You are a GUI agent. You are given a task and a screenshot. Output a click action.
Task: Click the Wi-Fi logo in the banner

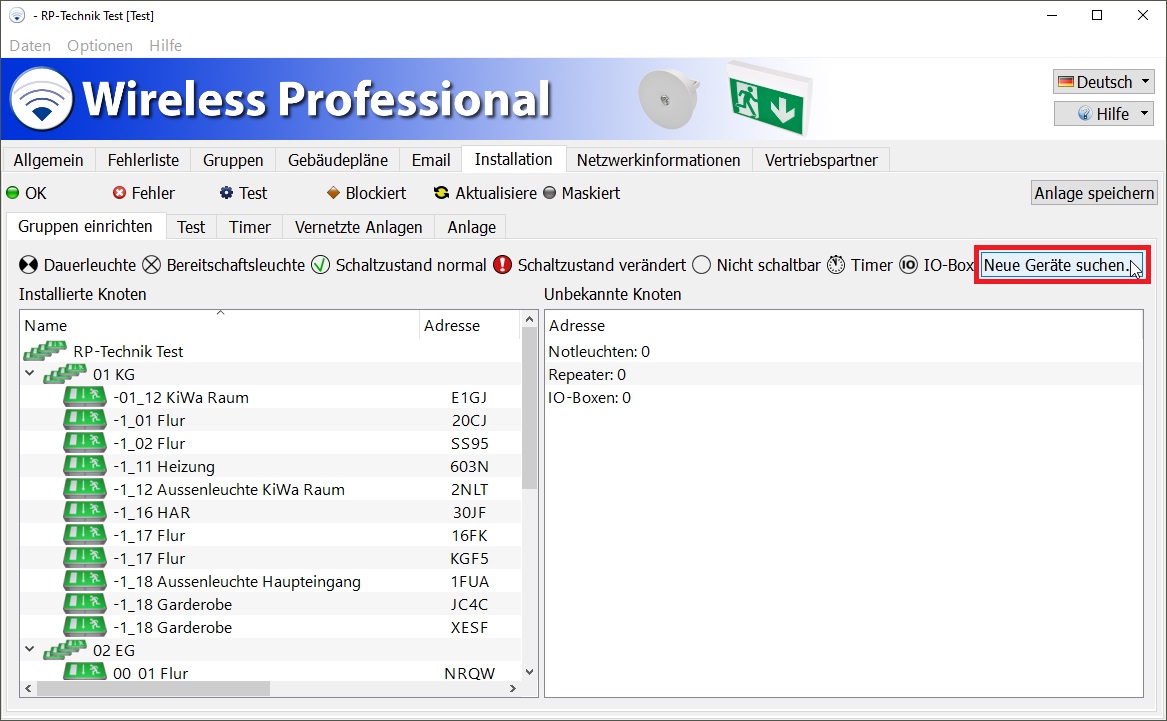click(42, 99)
